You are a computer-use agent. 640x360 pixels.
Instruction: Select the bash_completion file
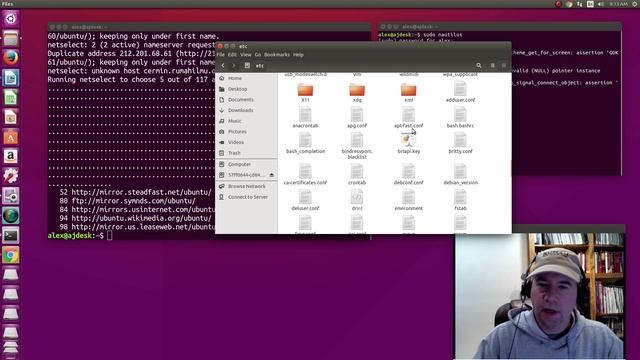tap(305, 143)
